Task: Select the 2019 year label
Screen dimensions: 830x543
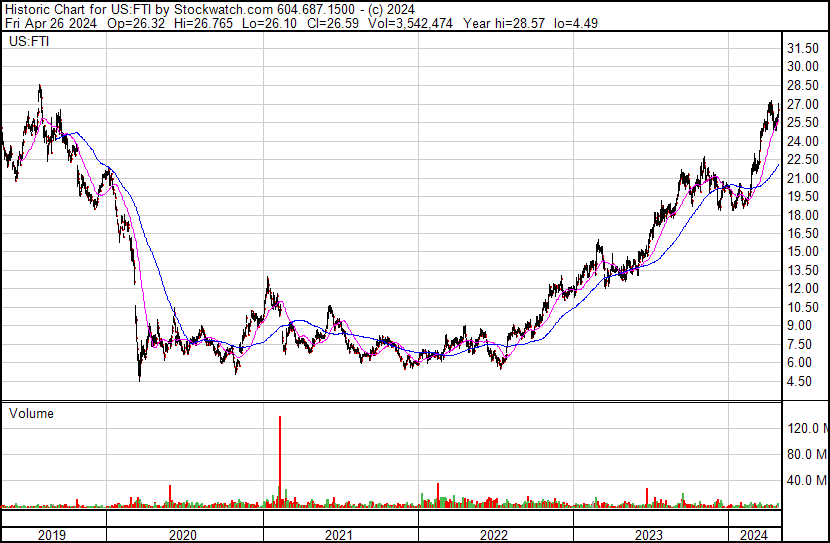Action: 52,535
